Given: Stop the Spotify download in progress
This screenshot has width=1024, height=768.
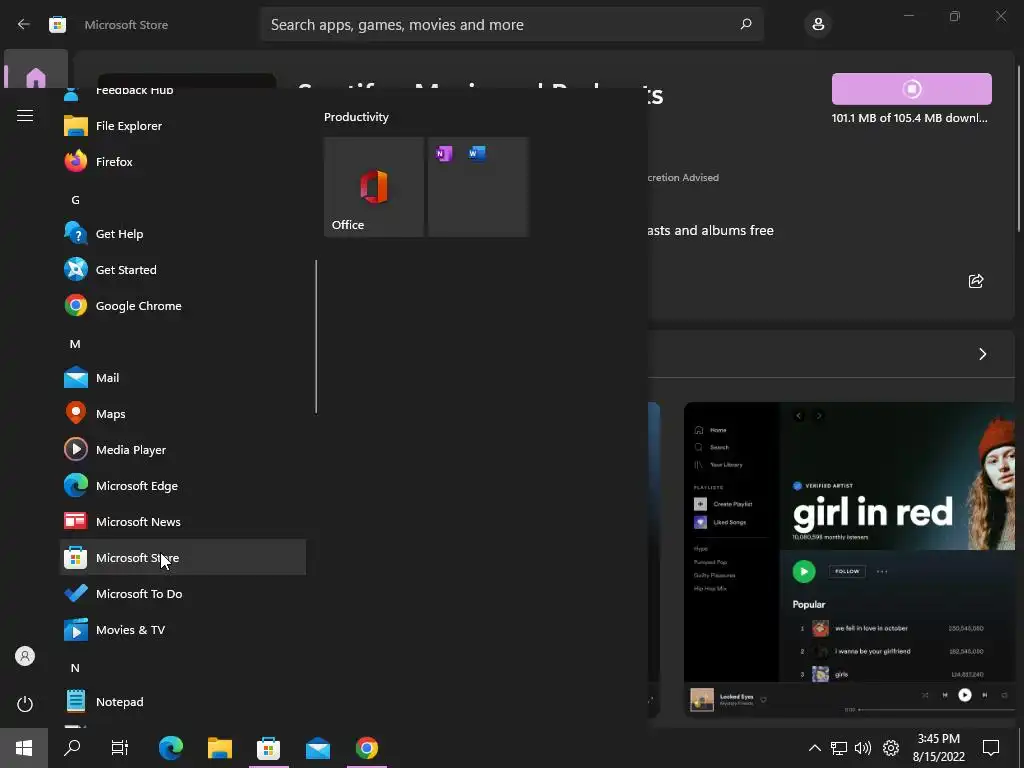Looking at the screenshot, I should coord(912,89).
